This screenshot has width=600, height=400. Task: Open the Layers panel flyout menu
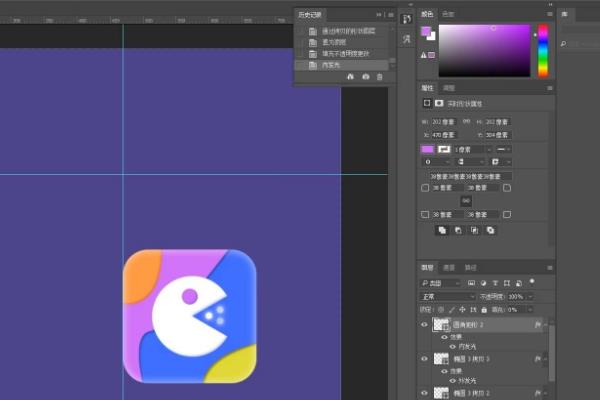(550, 268)
